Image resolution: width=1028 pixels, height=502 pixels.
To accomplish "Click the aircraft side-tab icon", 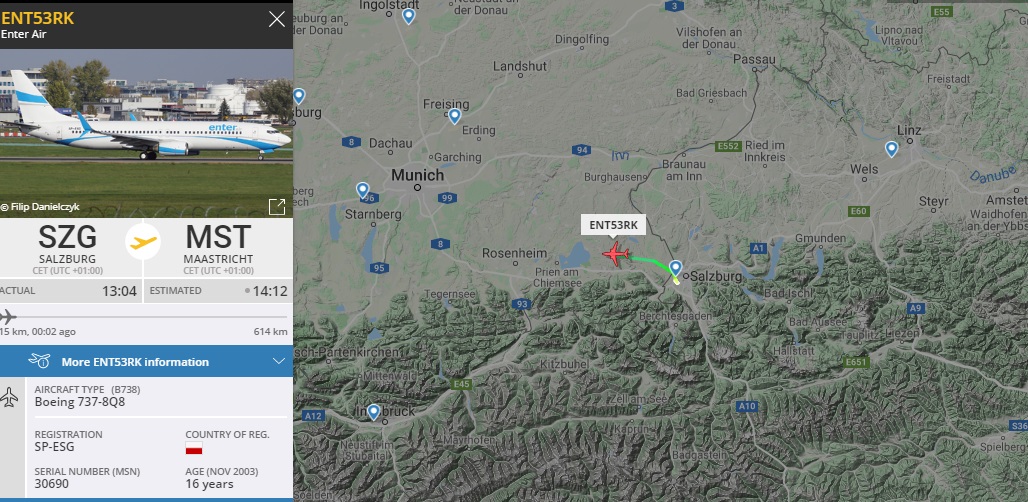I will tap(9, 397).
